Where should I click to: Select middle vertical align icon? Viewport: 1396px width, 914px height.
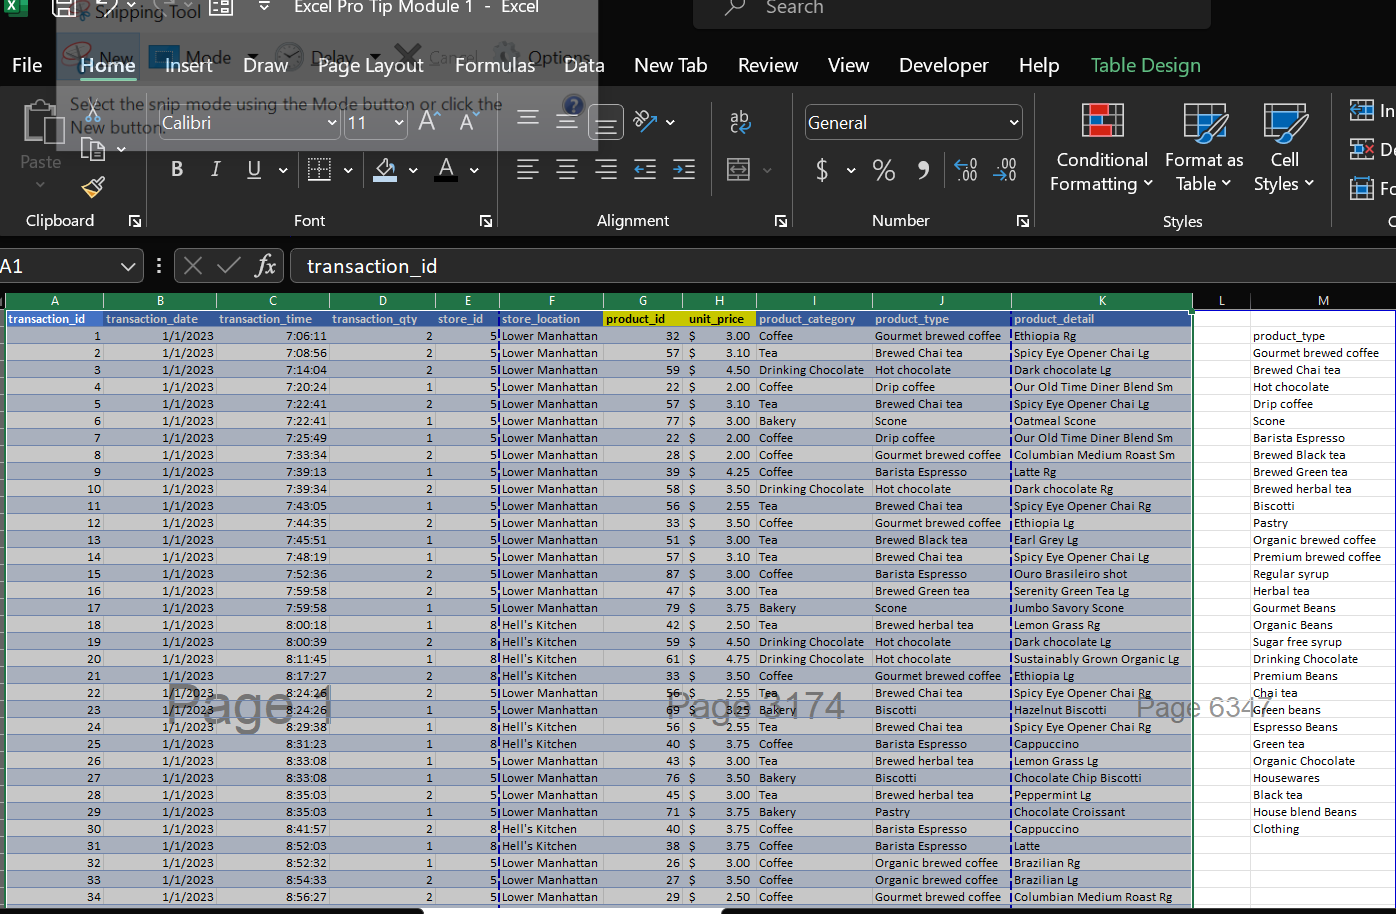567,121
